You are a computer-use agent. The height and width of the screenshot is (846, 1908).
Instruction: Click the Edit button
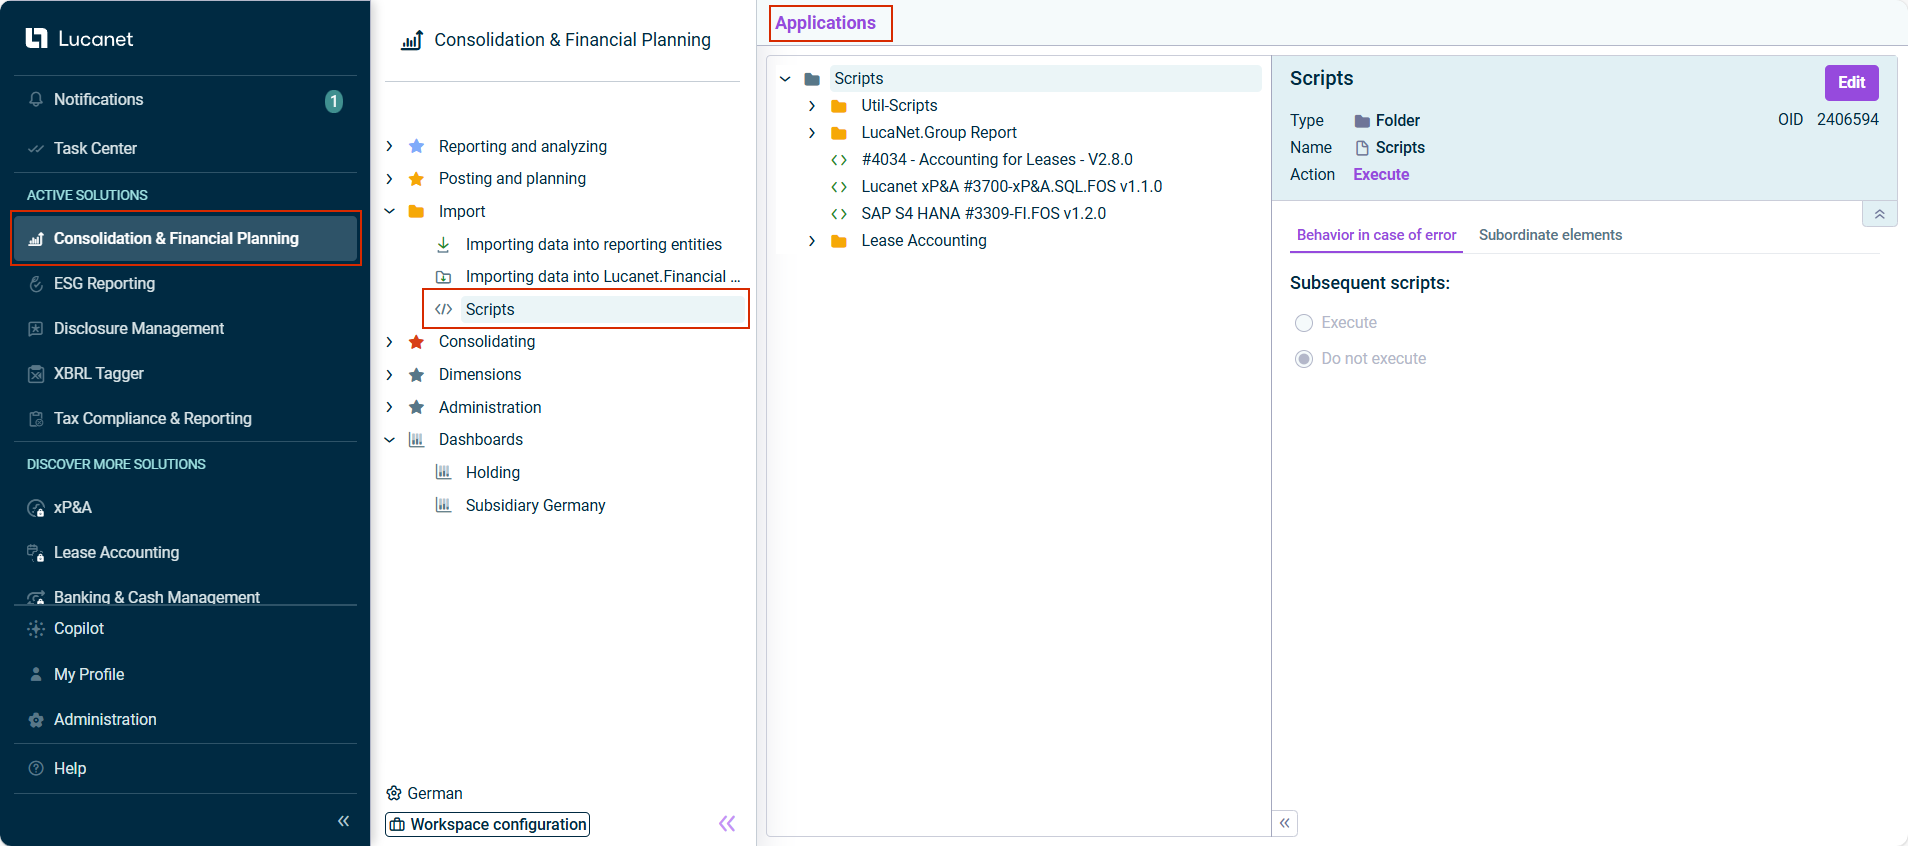pos(1851,83)
